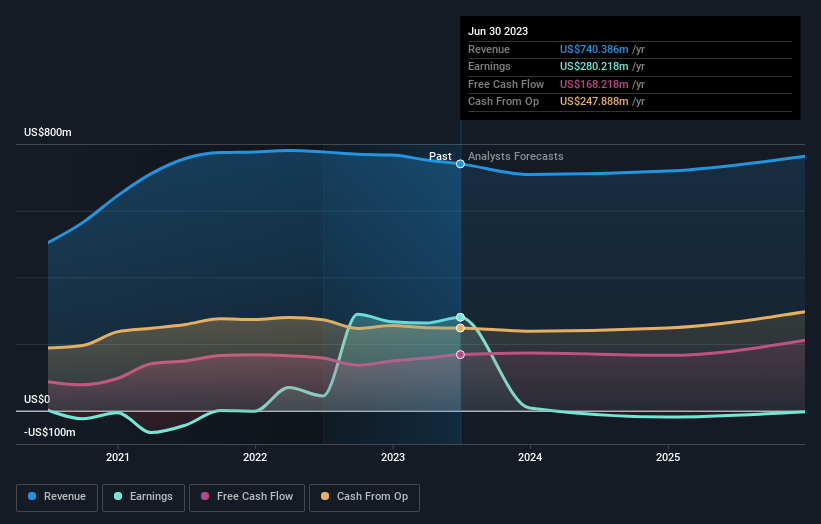The width and height of the screenshot is (821, 524).
Task: Click the 2022 x-axis label
Action: pos(255,457)
